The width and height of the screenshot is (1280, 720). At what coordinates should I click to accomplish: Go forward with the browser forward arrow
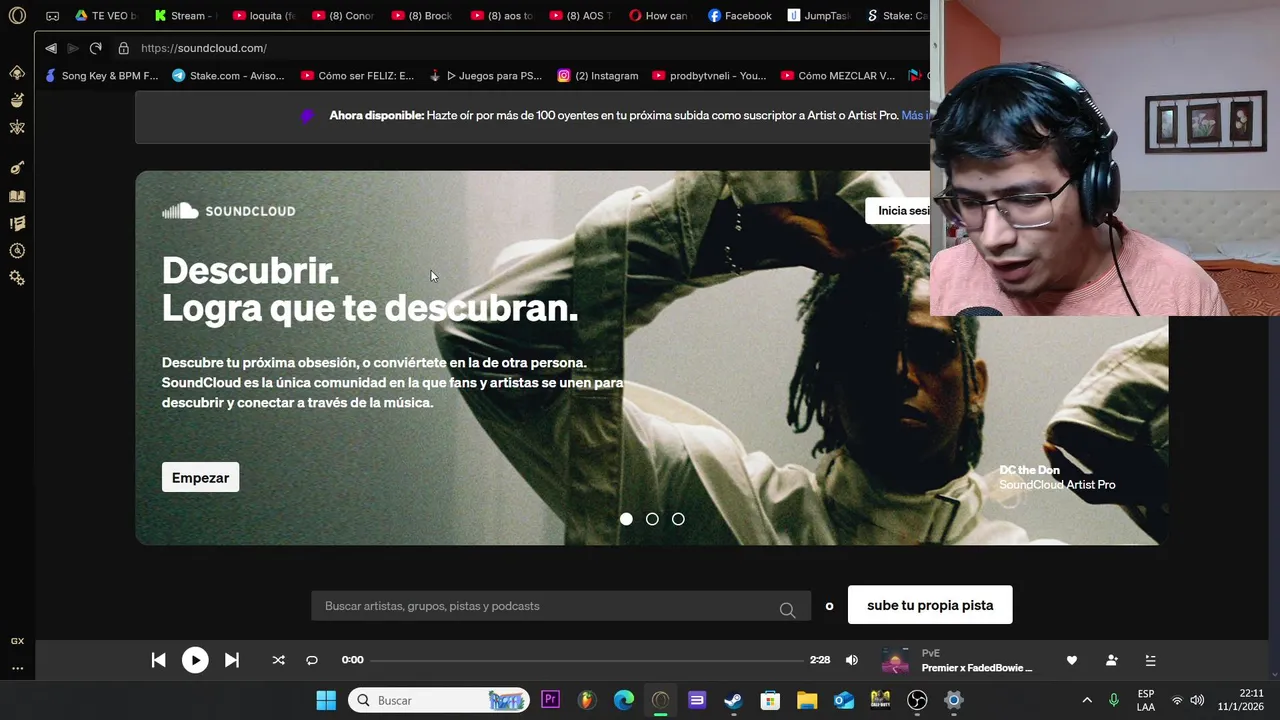click(x=73, y=48)
